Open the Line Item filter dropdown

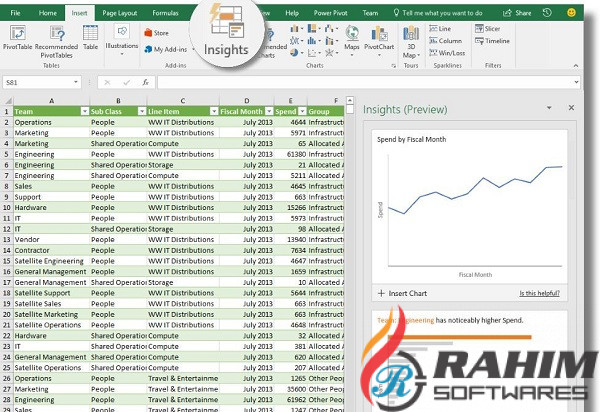tap(214, 111)
